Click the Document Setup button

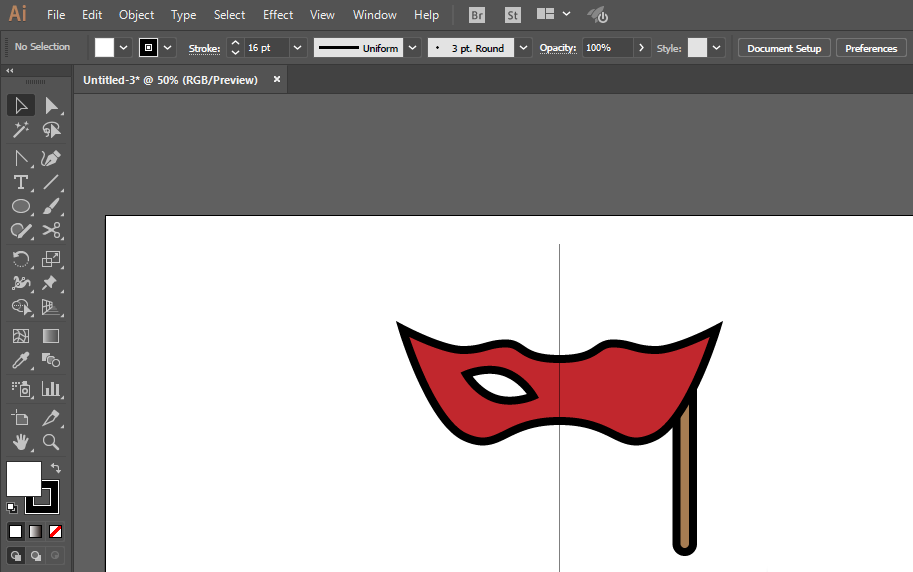[783, 48]
